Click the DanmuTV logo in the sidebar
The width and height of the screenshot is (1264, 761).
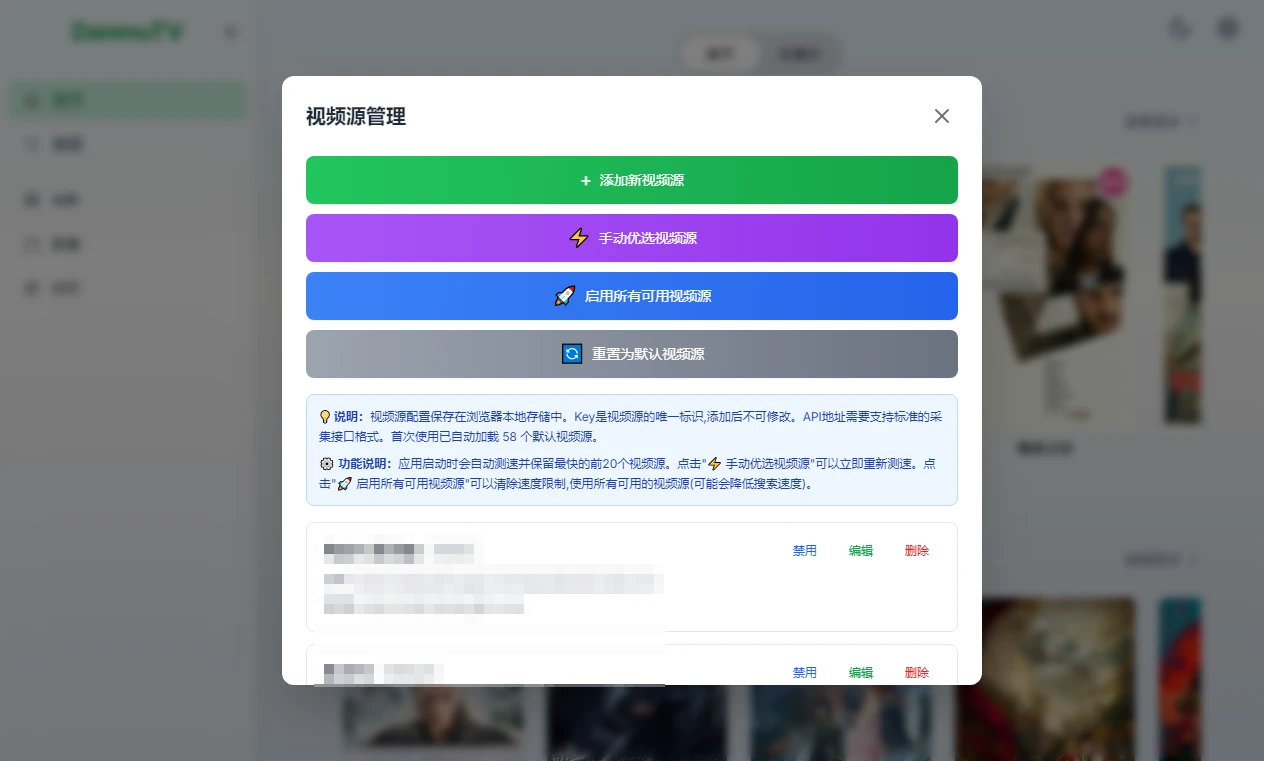(x=127, y=32)
